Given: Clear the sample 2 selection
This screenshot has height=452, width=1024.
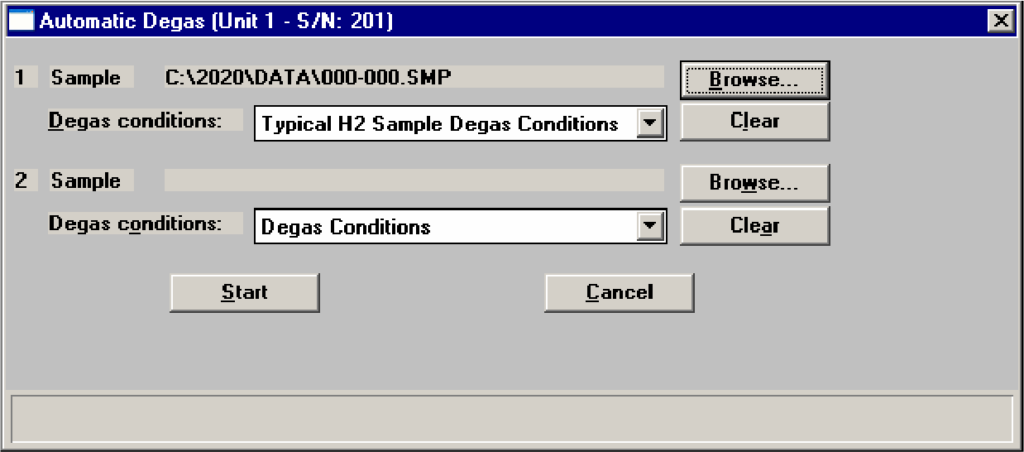Looking at the screenshot, I should [x=754, y=225].
